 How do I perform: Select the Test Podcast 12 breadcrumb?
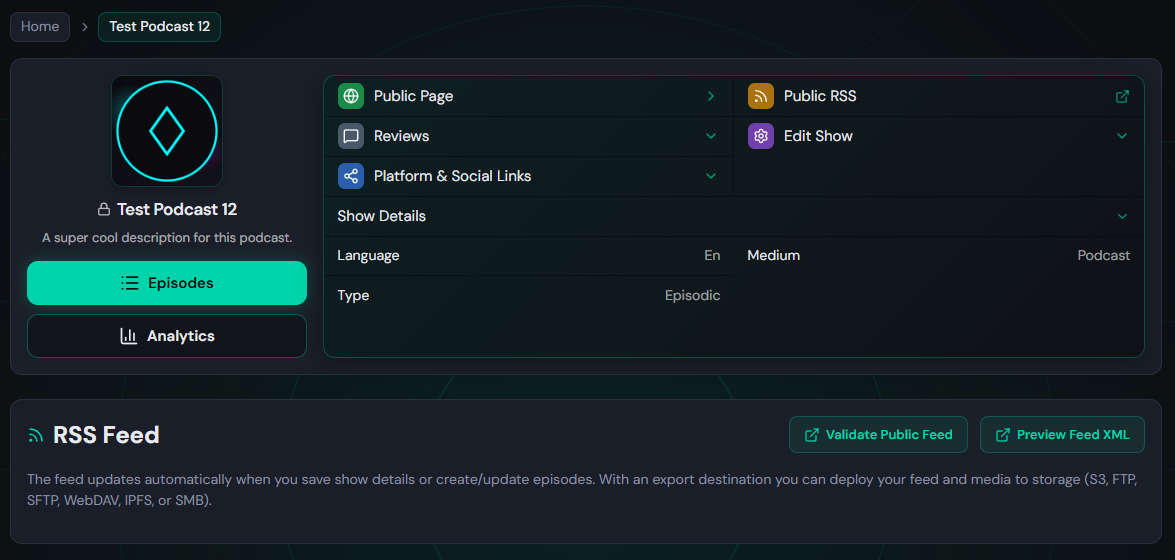[160, 26]
